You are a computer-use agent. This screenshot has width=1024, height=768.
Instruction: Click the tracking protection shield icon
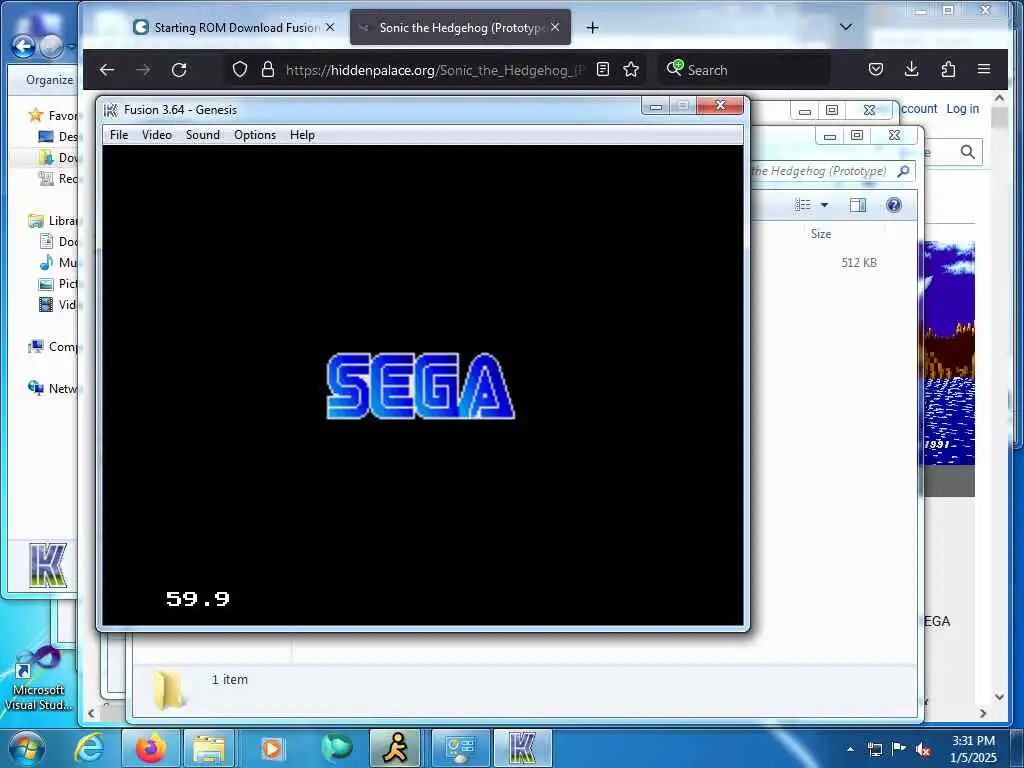point(240,69)
